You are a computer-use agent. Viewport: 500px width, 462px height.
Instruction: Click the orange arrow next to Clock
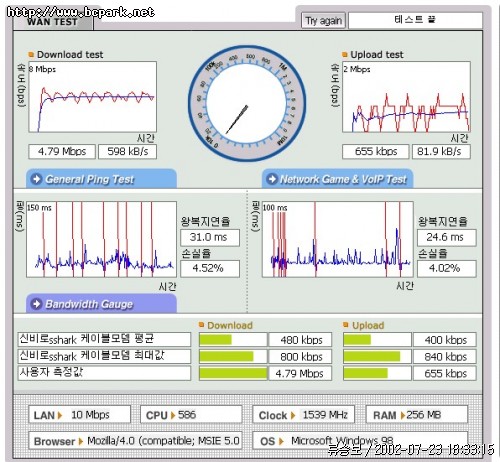pos(293,415)
